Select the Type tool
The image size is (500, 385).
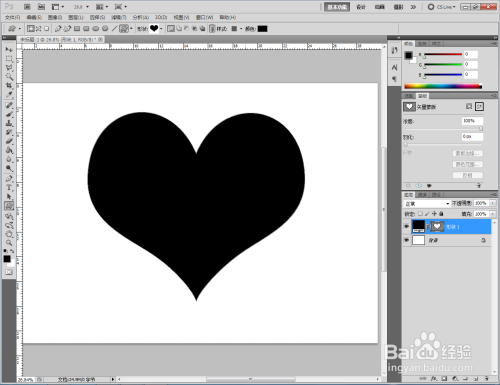point(9,188)
